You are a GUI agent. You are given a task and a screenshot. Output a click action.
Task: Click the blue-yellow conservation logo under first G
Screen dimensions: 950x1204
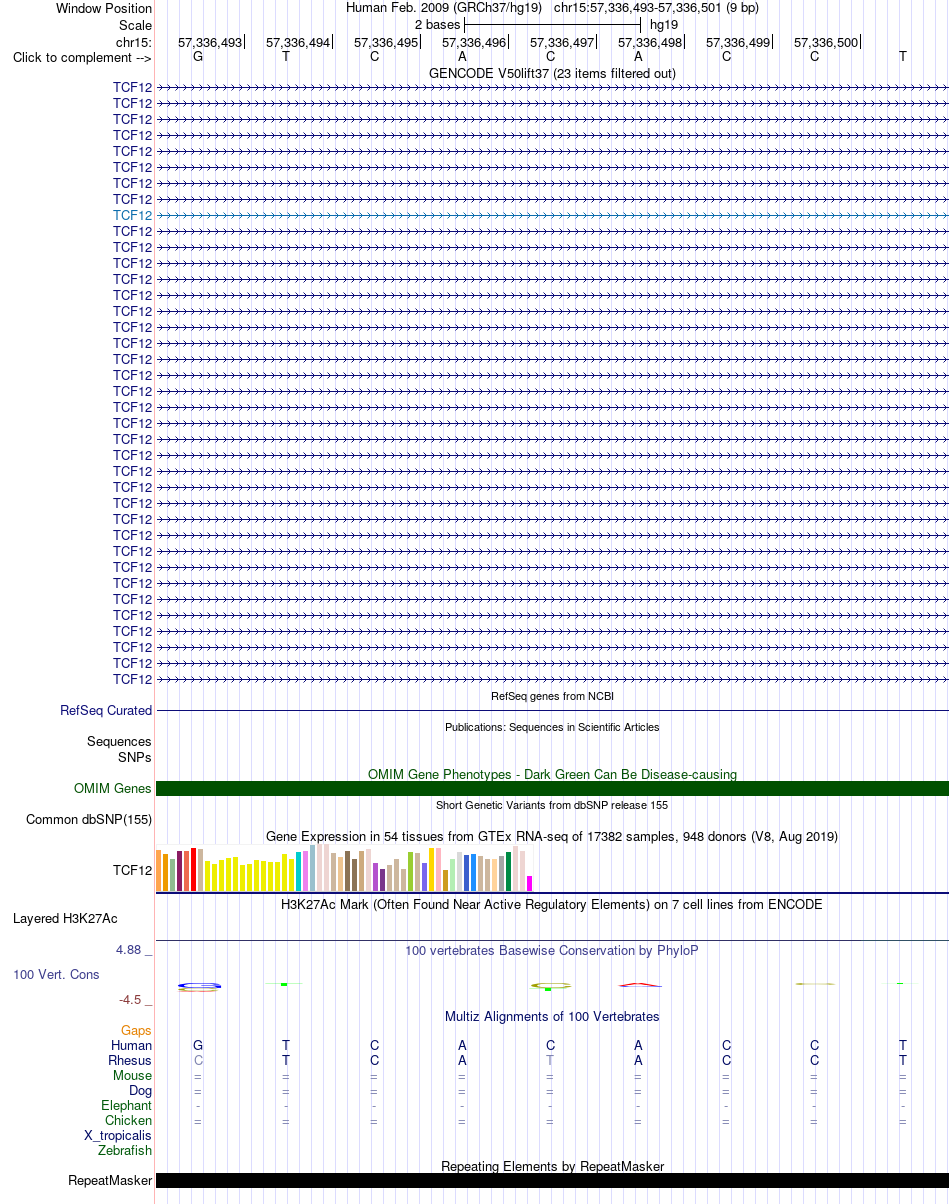coord(199,987)
